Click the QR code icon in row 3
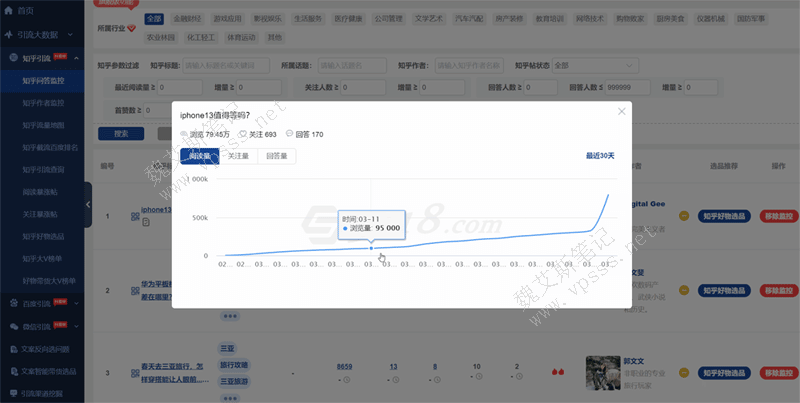 [x=134, y=373]
